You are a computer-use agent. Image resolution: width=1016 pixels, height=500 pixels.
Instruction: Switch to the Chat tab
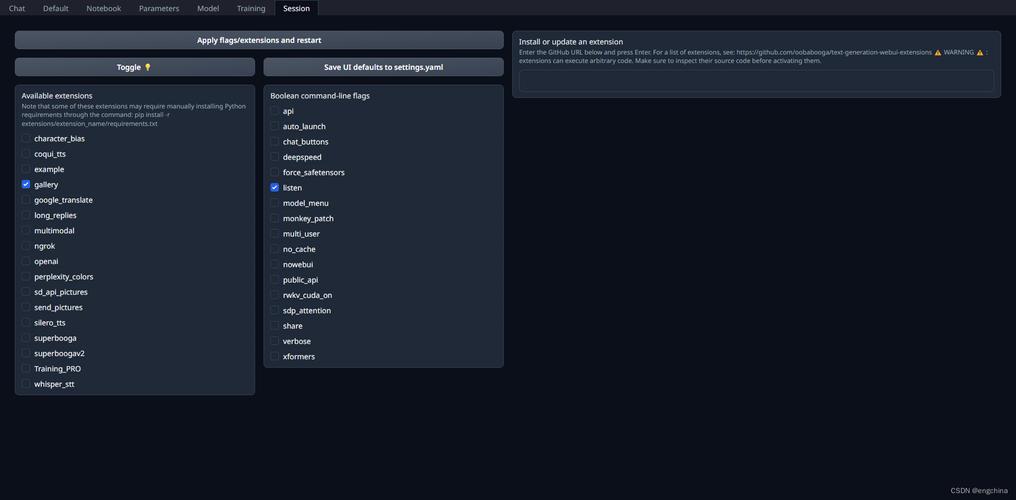pos(17,8)
